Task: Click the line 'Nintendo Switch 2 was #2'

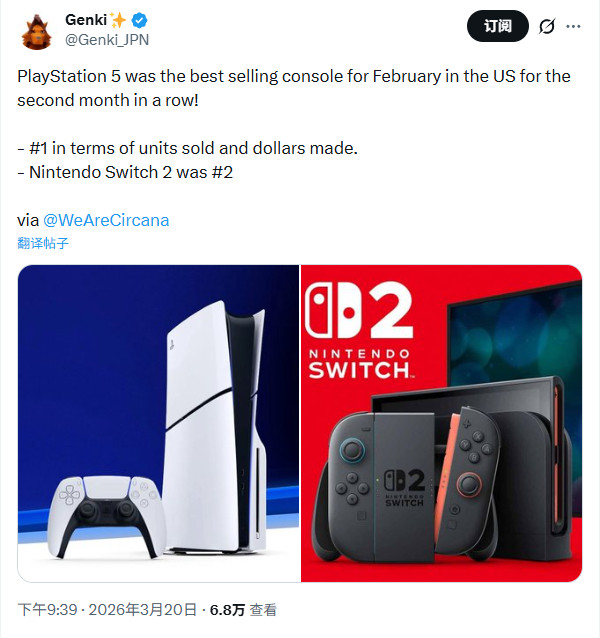Action: point(125,172)
